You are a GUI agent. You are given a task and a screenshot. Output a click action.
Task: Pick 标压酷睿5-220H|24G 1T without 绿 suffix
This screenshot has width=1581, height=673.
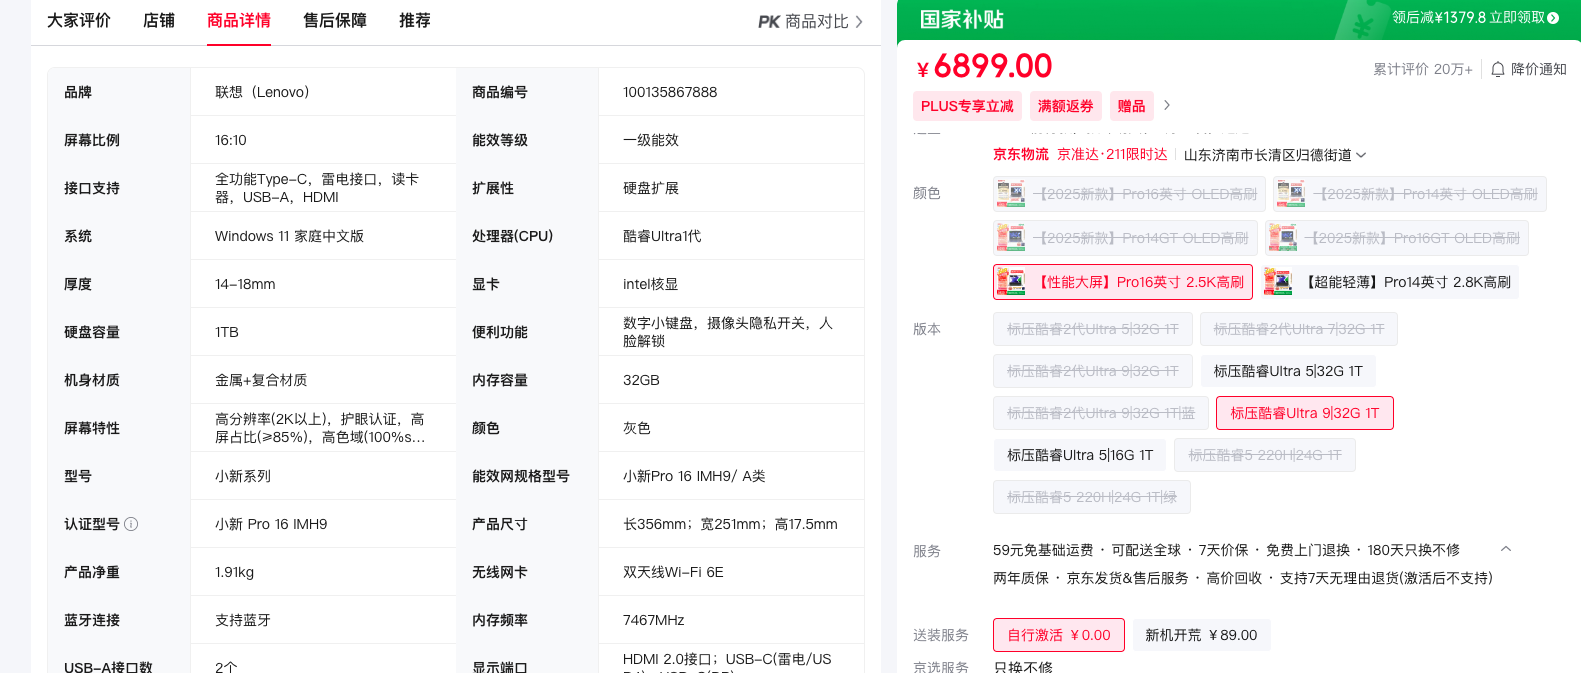(1265, 455)
